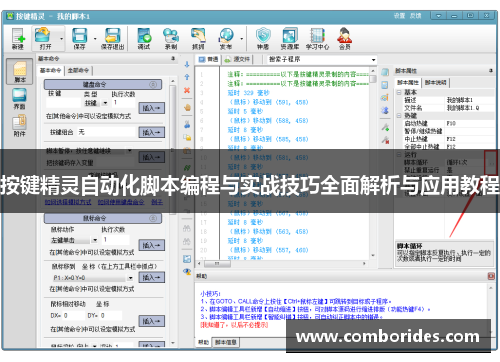Click the wrench with red mark icon

click(x=385, y=140)
